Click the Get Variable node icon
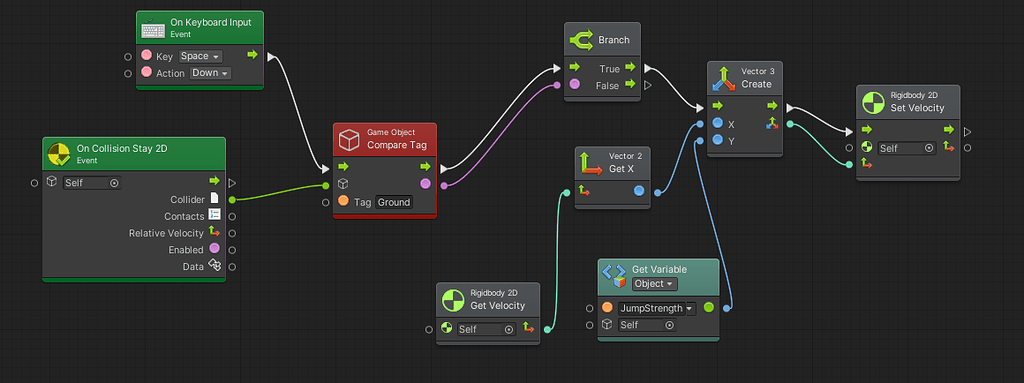Viewport: 1024px width, 383px height. point(614,276)
